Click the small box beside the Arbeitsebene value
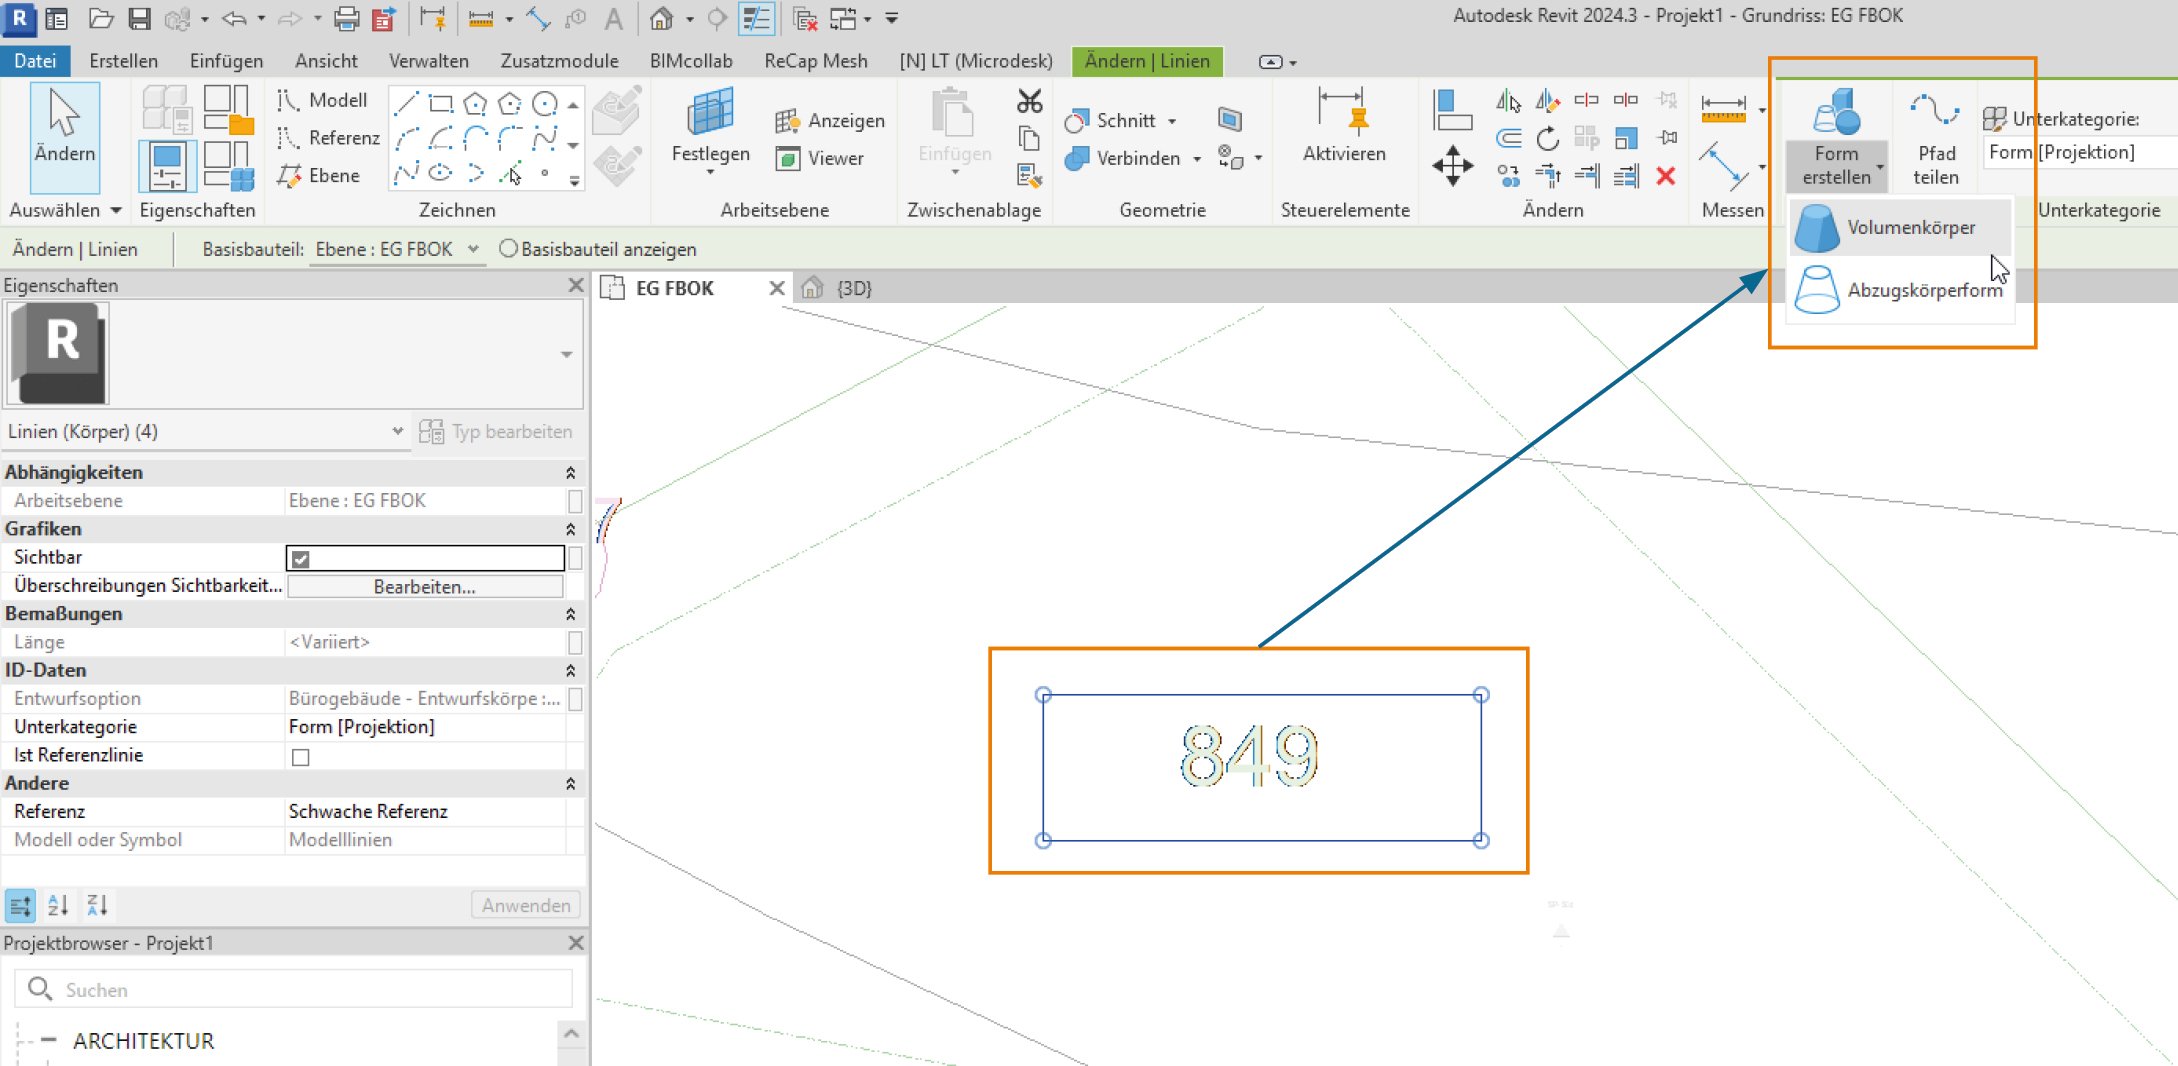The height and width of the screenshot is (1066, 2178). (x=575, y=501)
